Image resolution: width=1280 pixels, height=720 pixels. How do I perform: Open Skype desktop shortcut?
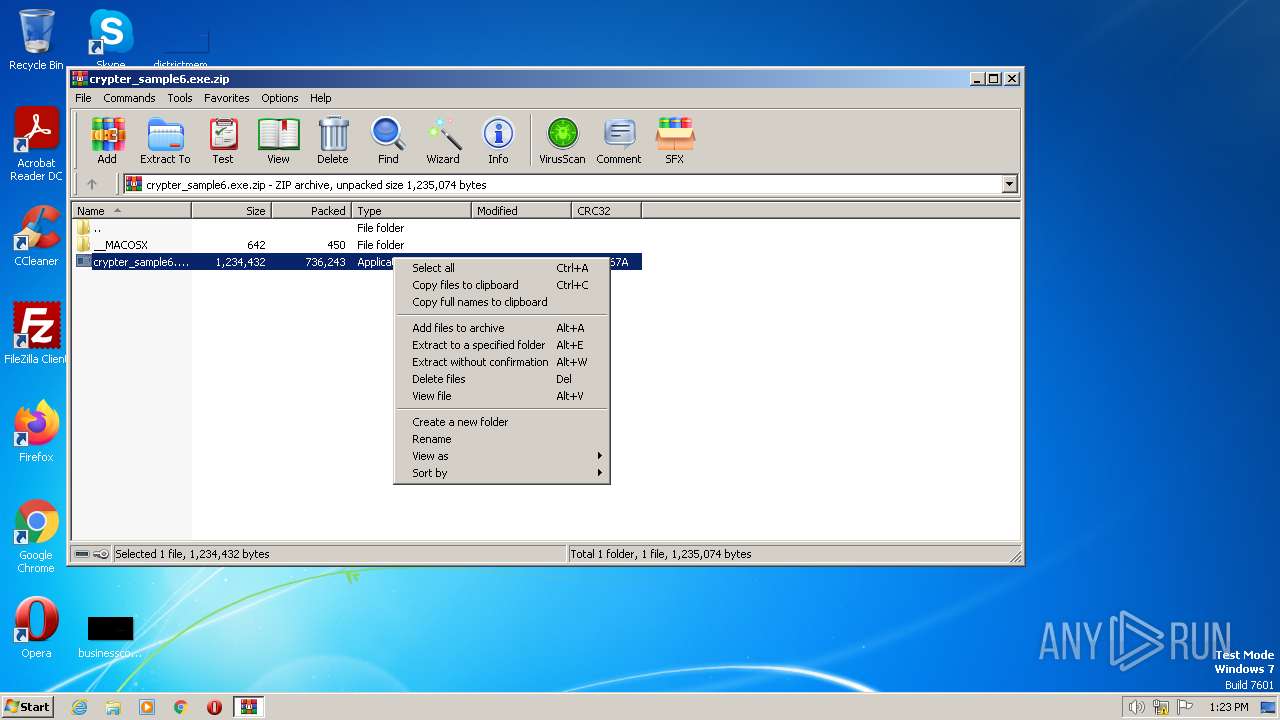(x=110, y=40)
